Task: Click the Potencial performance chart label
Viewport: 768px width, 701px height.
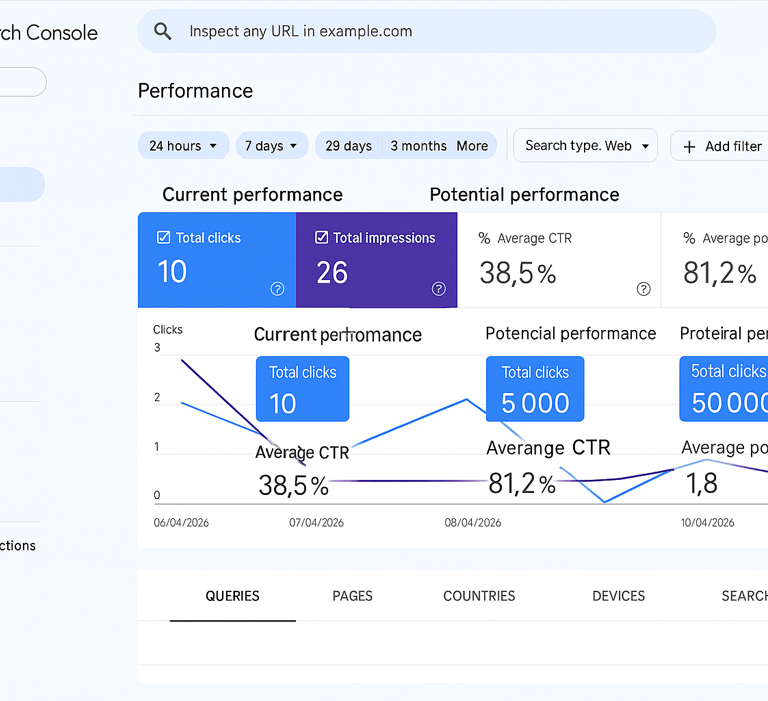Action: coord(571,334)
